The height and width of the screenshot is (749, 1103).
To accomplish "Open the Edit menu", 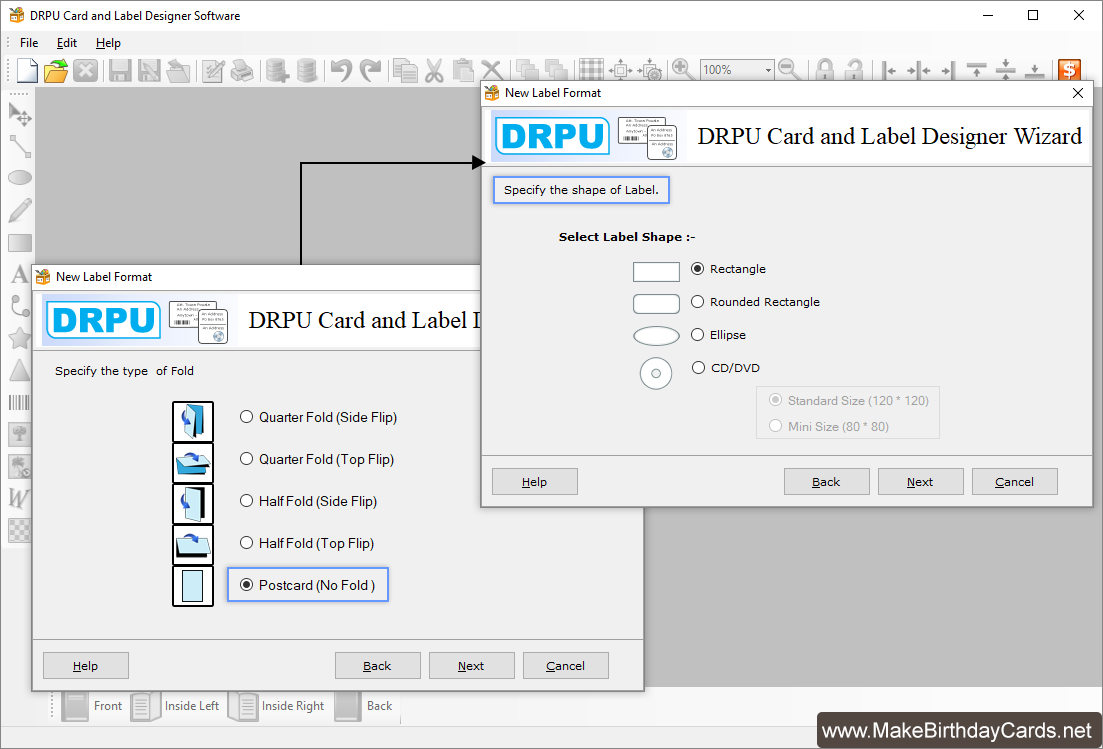I will click(67, 43).
